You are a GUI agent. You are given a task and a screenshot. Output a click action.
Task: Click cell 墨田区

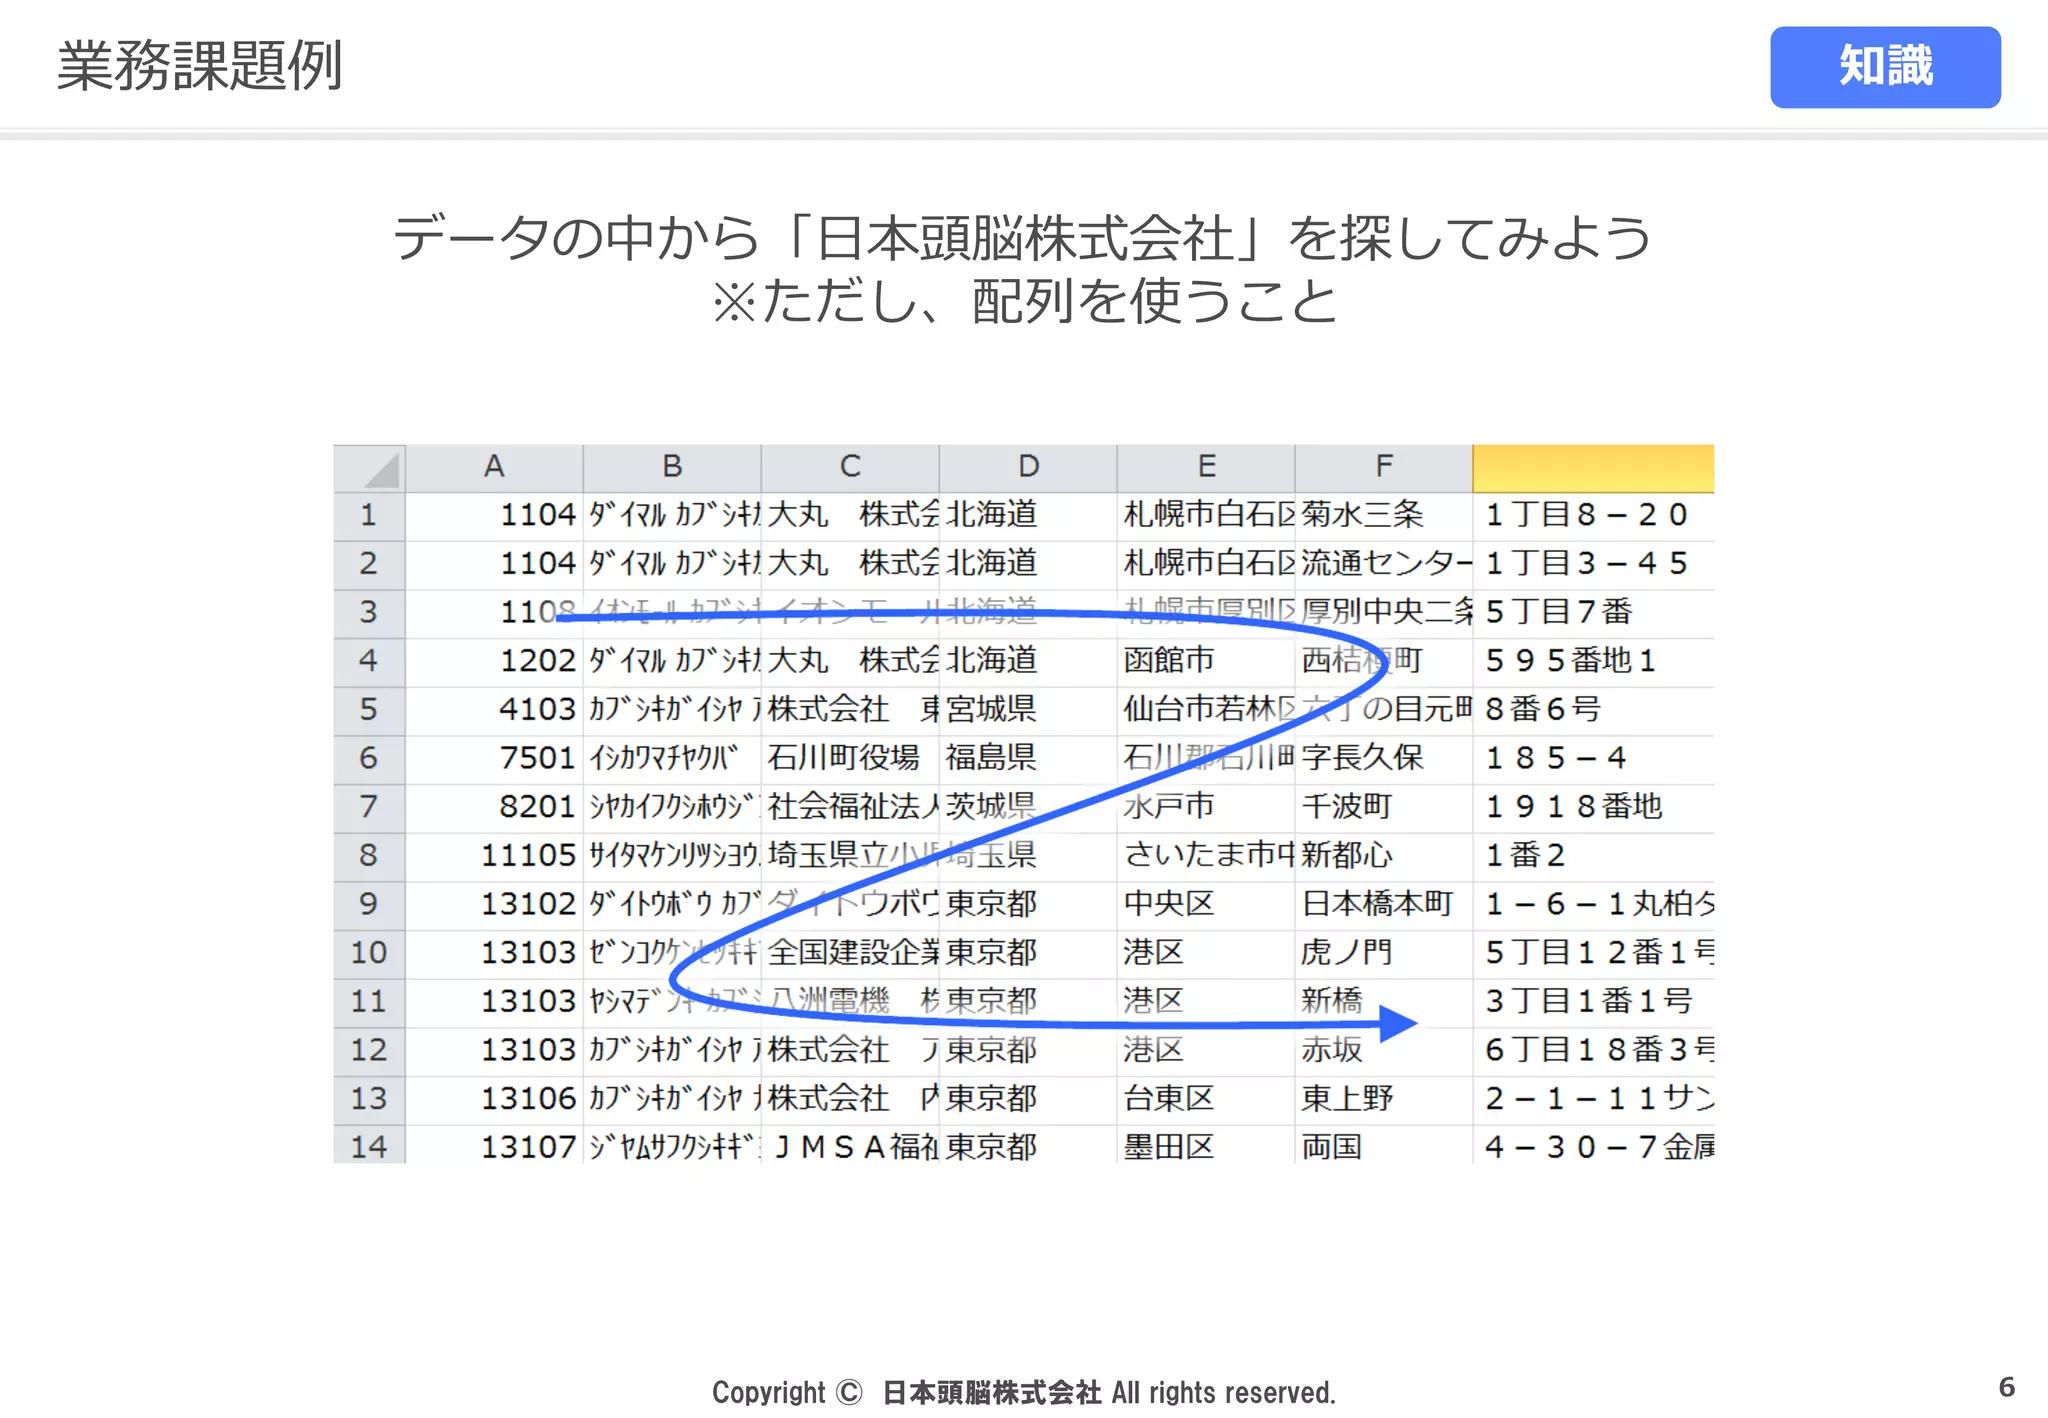coord(1206,1146)
